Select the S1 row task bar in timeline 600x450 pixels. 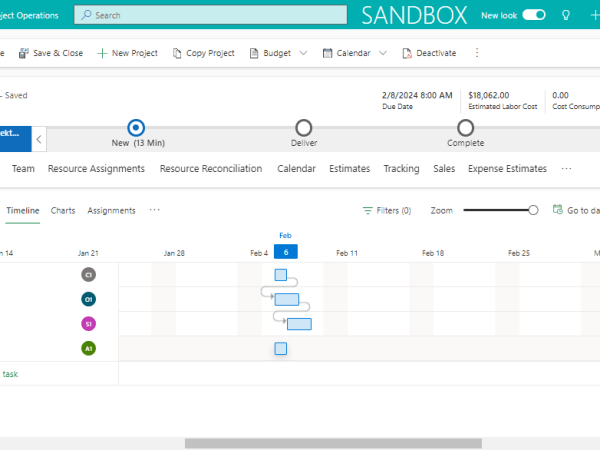299,324
